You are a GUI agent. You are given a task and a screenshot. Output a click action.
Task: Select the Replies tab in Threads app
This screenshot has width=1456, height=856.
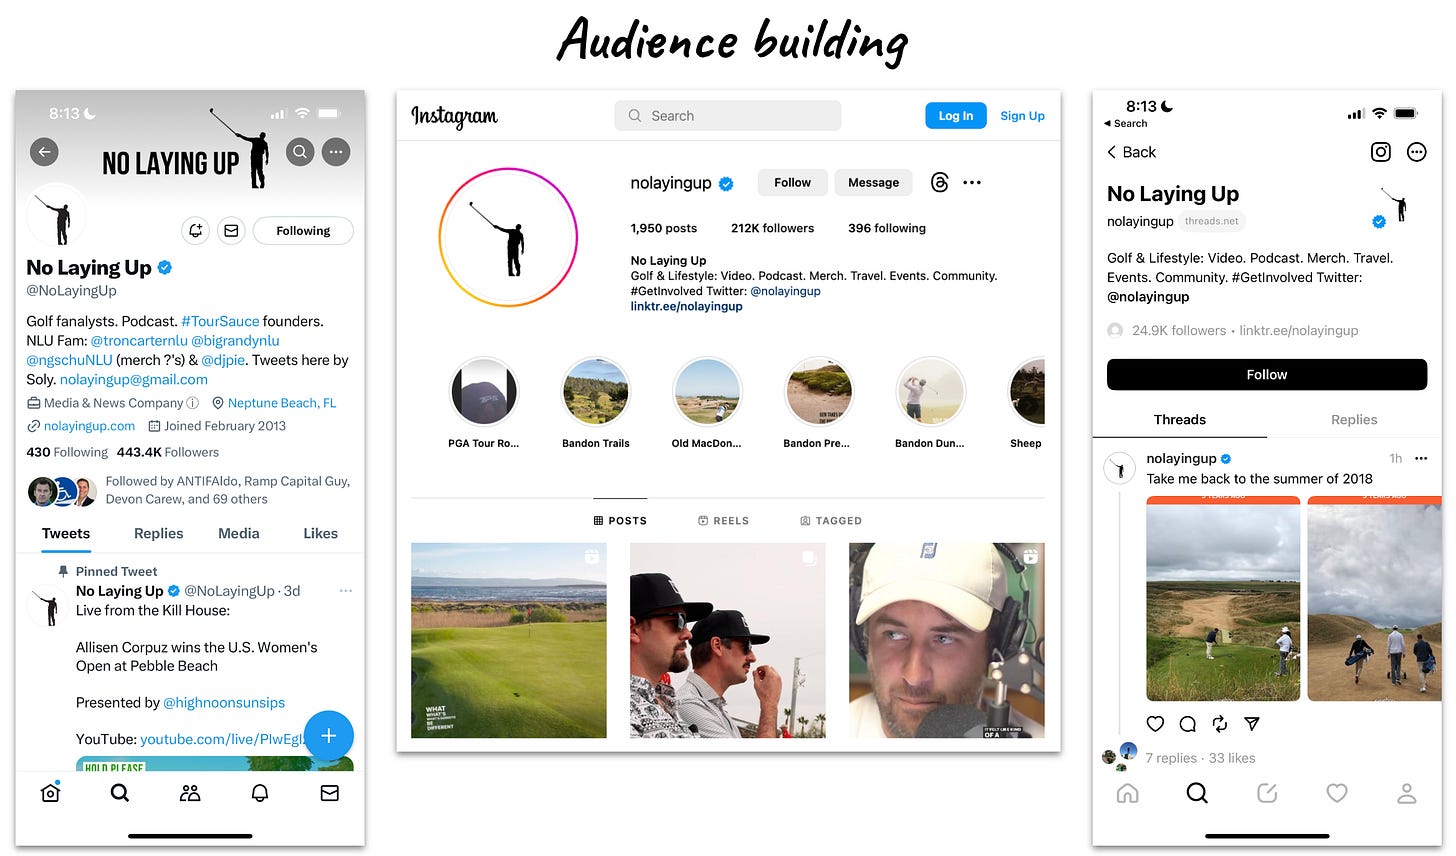point(1354,420)
